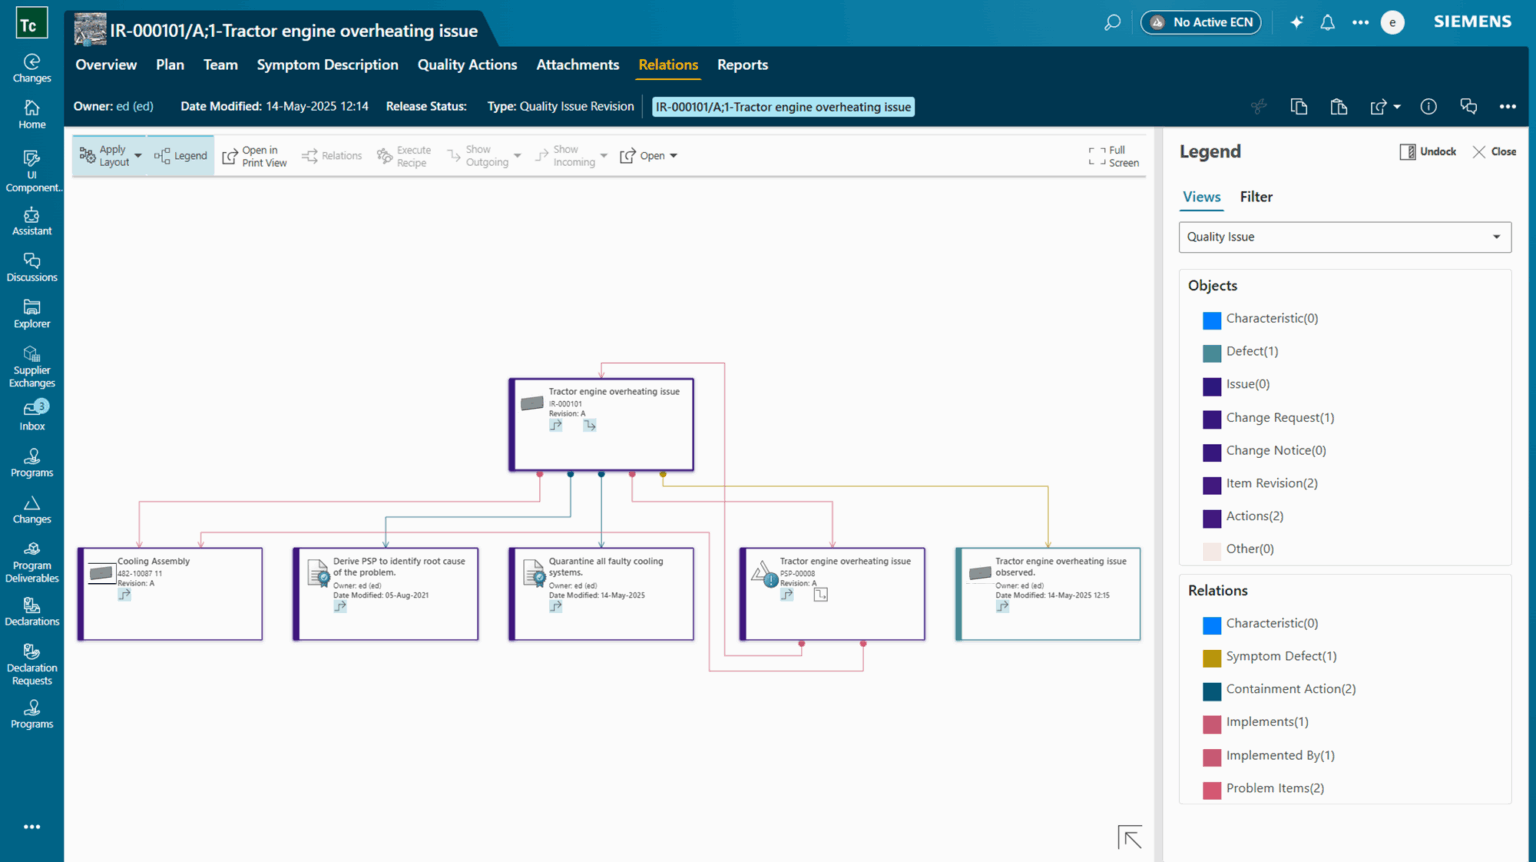Click Open in Print View
The width and height of the screenshot is (1536, 862).
(255, 155)
